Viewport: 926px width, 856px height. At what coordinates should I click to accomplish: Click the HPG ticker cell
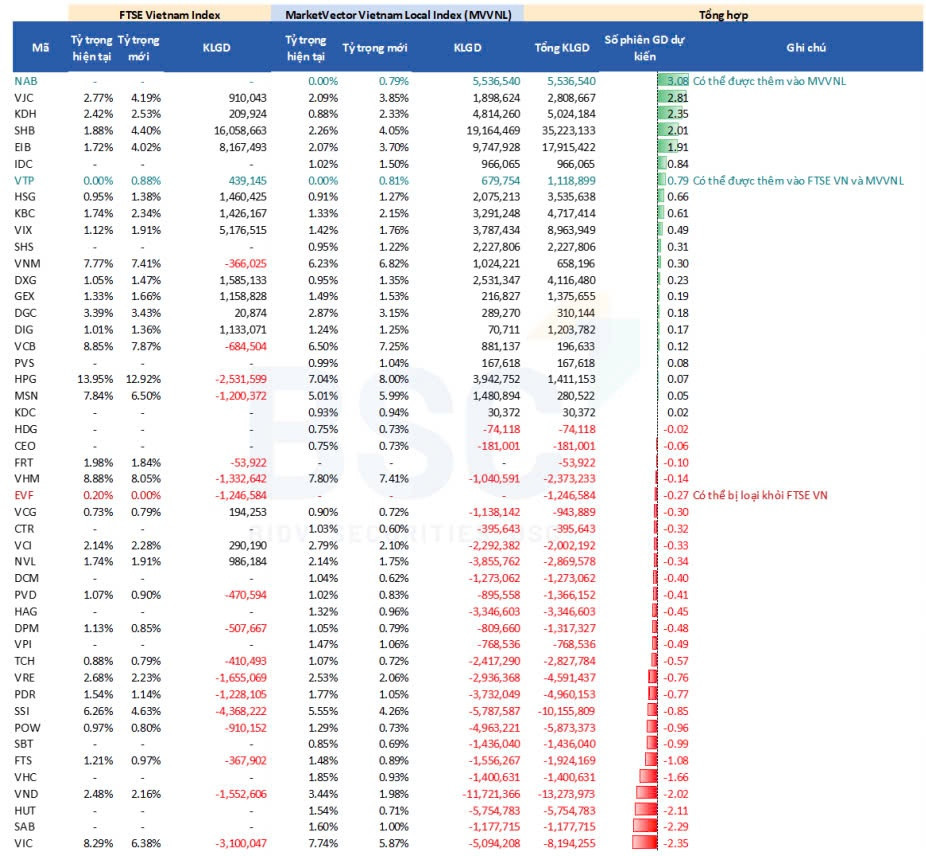(x=25, y=379)
